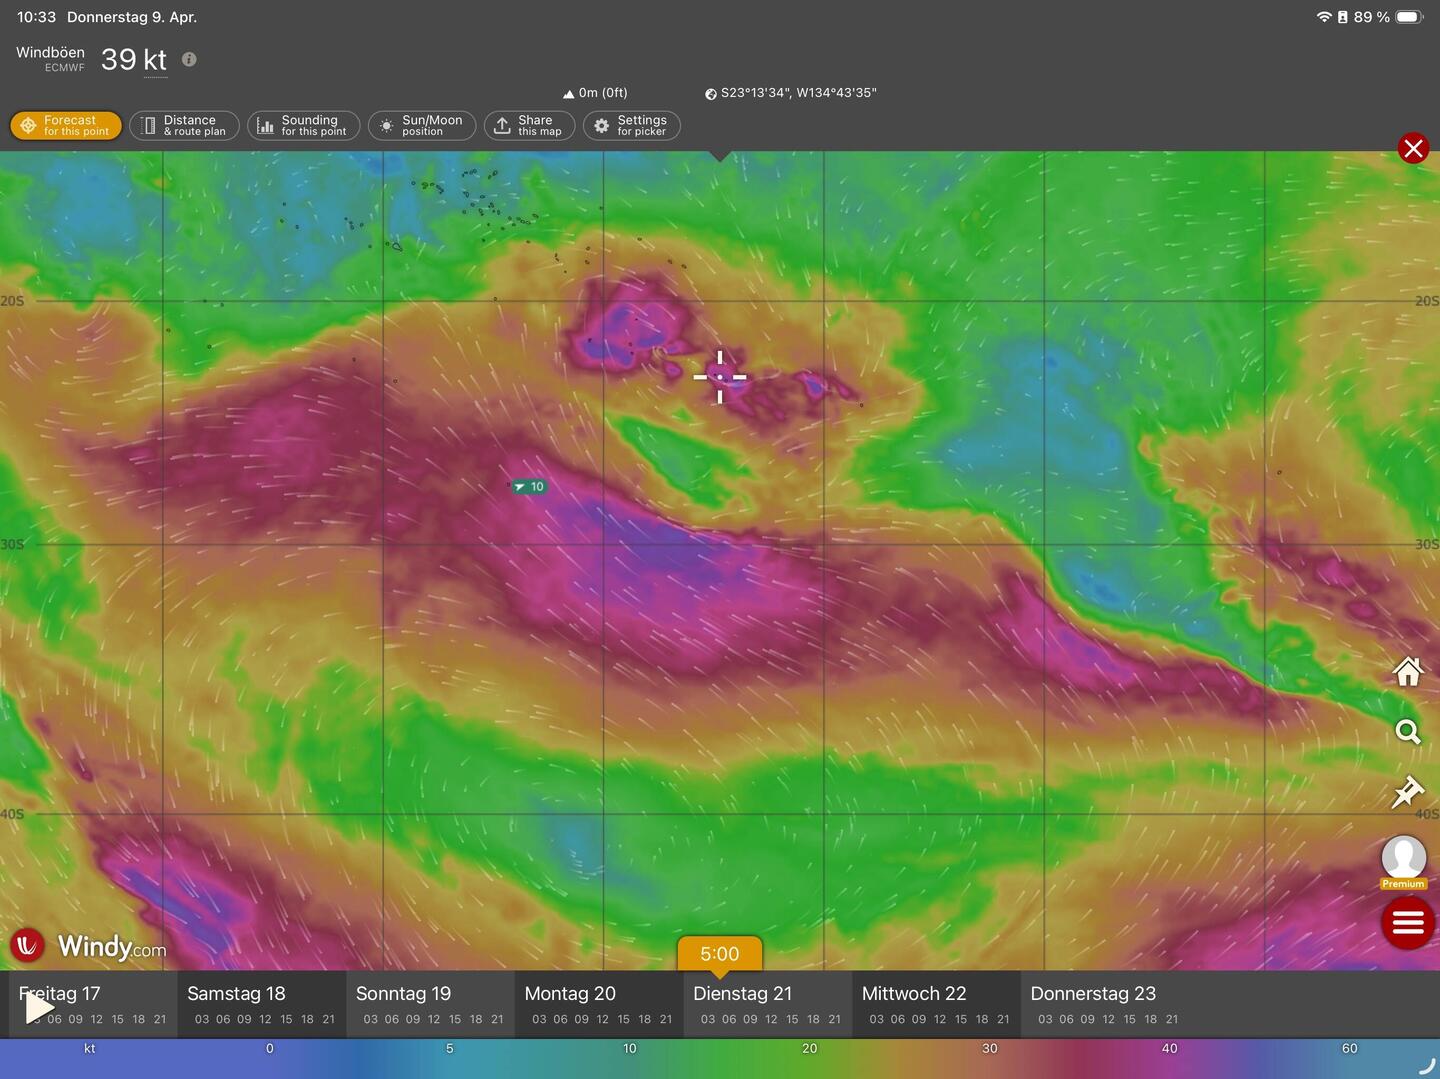Viewport: 1440px width, 1079px height.
Task: Open the Premium user profile avatar
Action: coord(1403,860)
